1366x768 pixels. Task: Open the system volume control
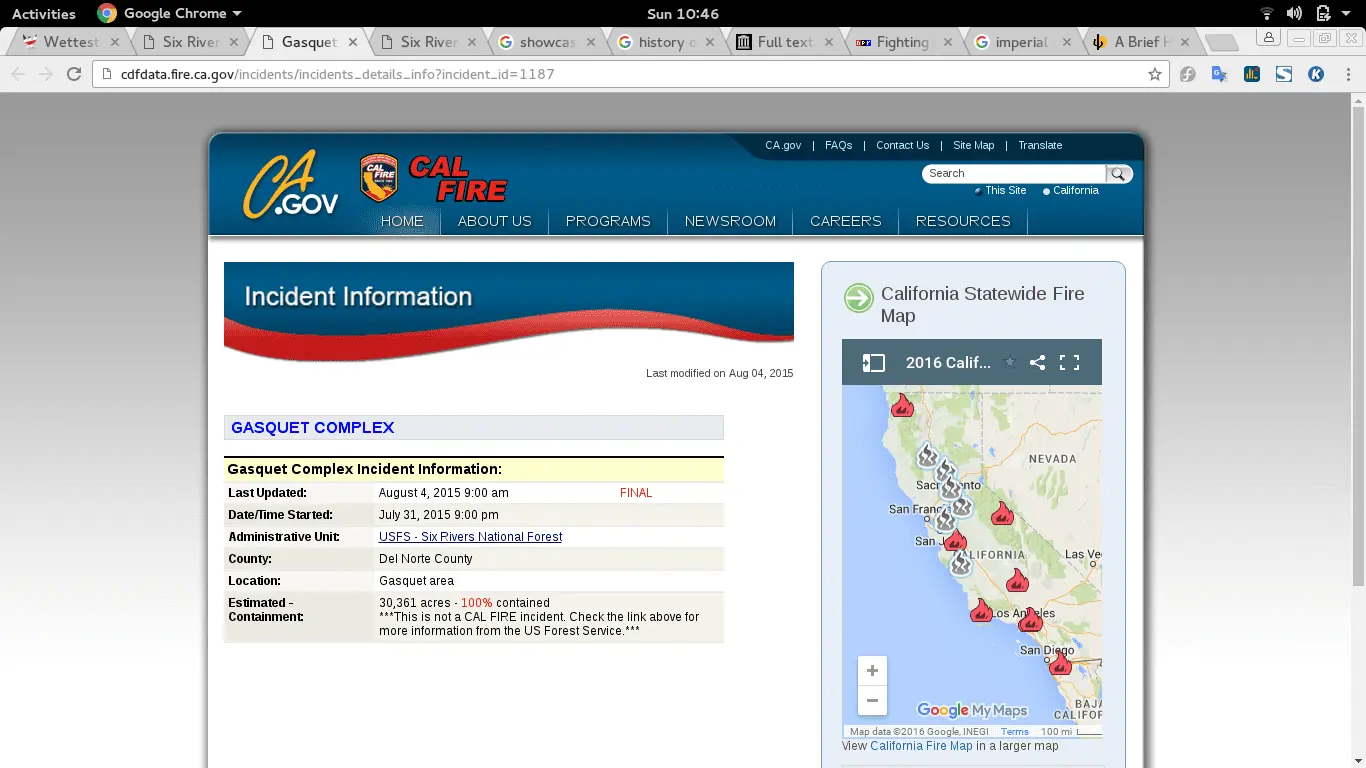tap(1294, 13)
